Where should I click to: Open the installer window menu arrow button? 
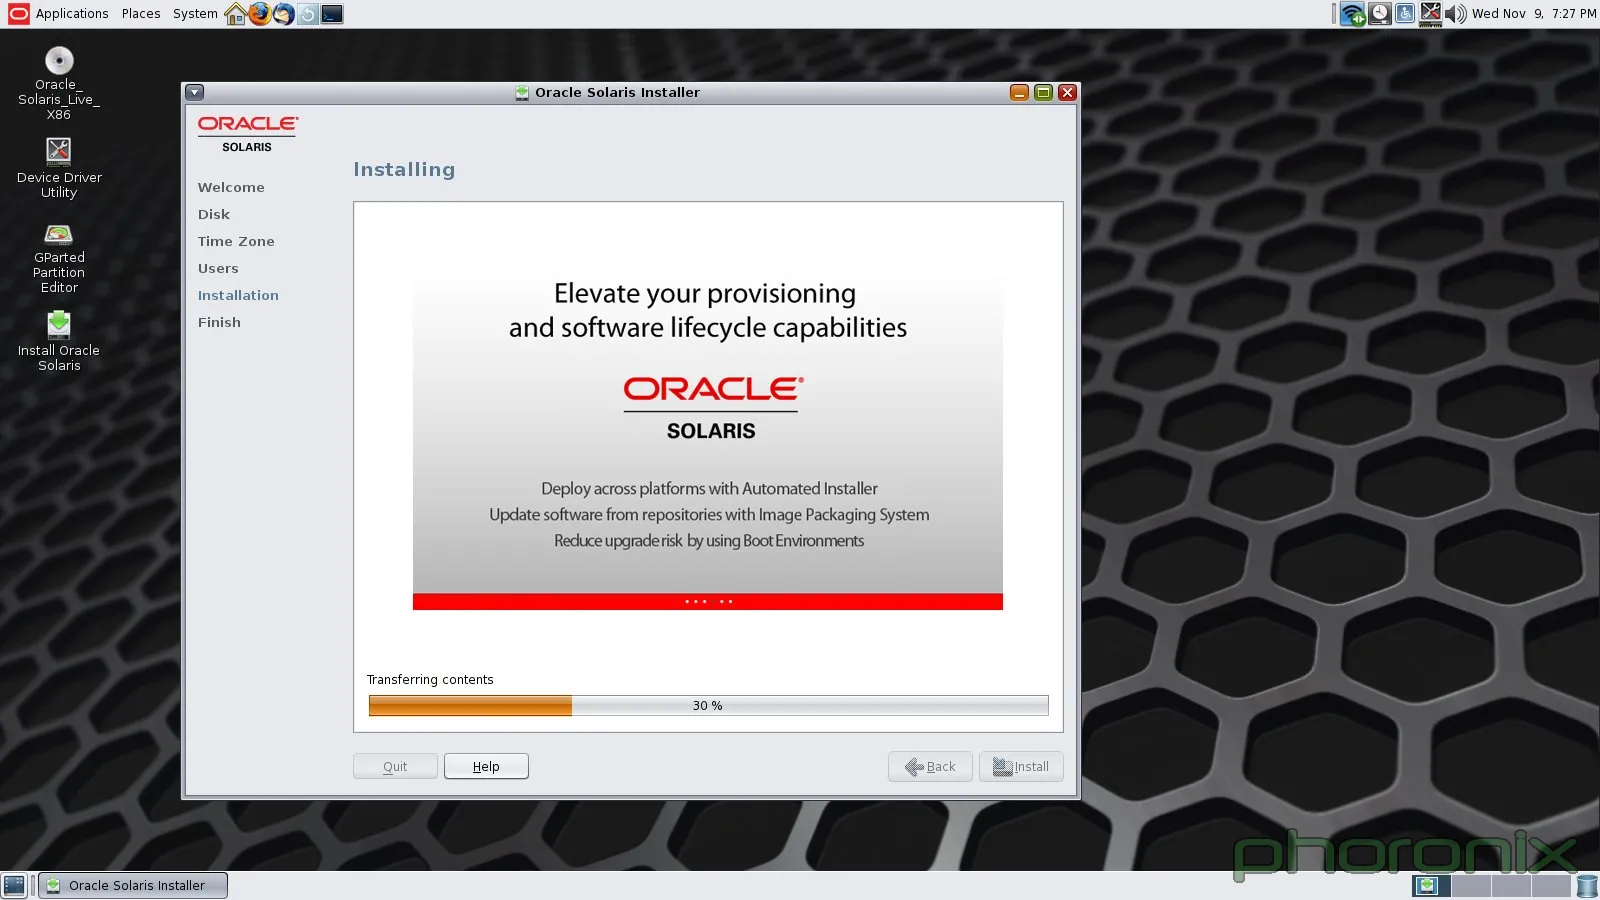click(195, 92)
